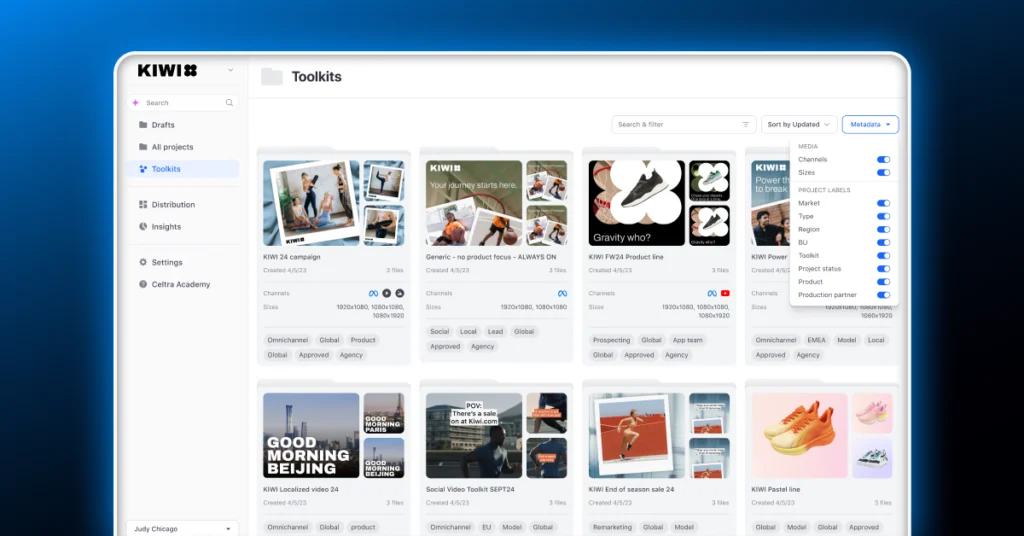Toggle Channels metadata switch

883,159
